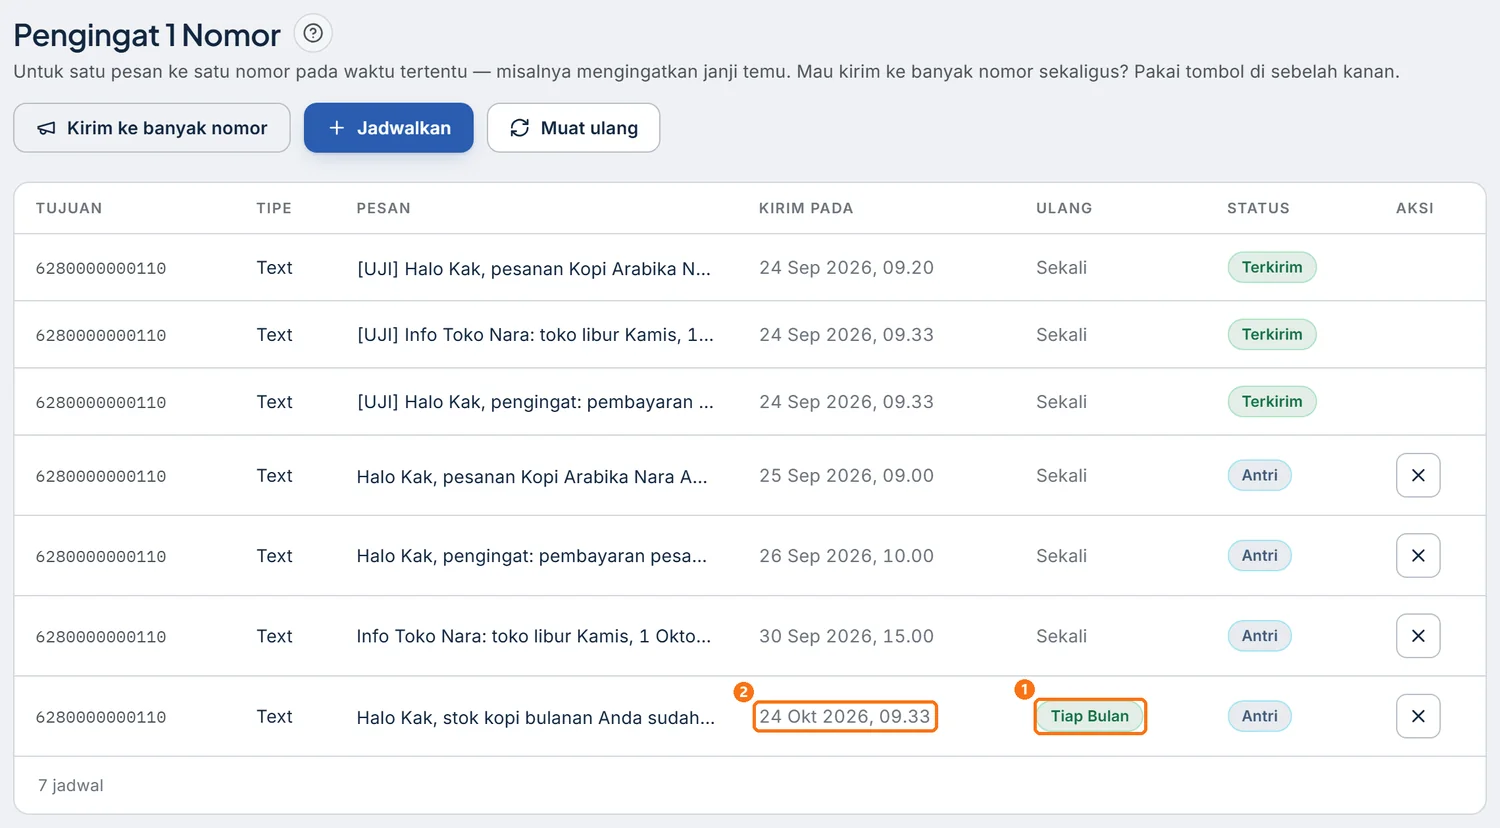The height and width of the screenshot is (828, 1500).
Task: Click Sekali in the 30 Sep row
Action: tap(1061, 636)
